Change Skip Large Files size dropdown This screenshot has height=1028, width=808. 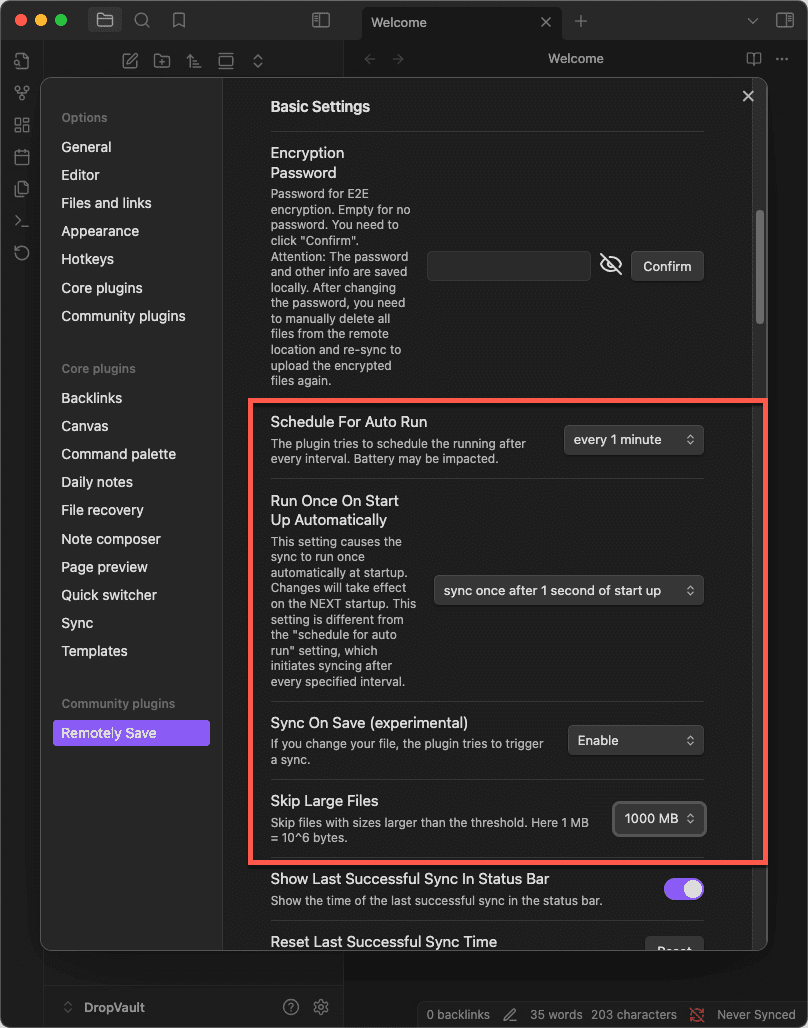coord(659,818)
